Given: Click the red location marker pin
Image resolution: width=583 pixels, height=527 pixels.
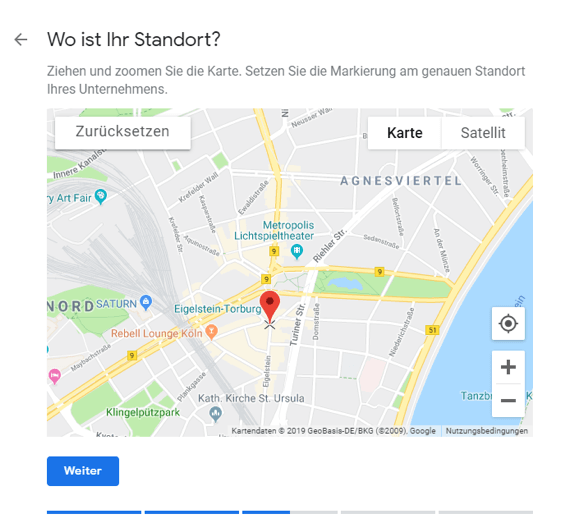Looking at the screenshot, I should (270, 306).
